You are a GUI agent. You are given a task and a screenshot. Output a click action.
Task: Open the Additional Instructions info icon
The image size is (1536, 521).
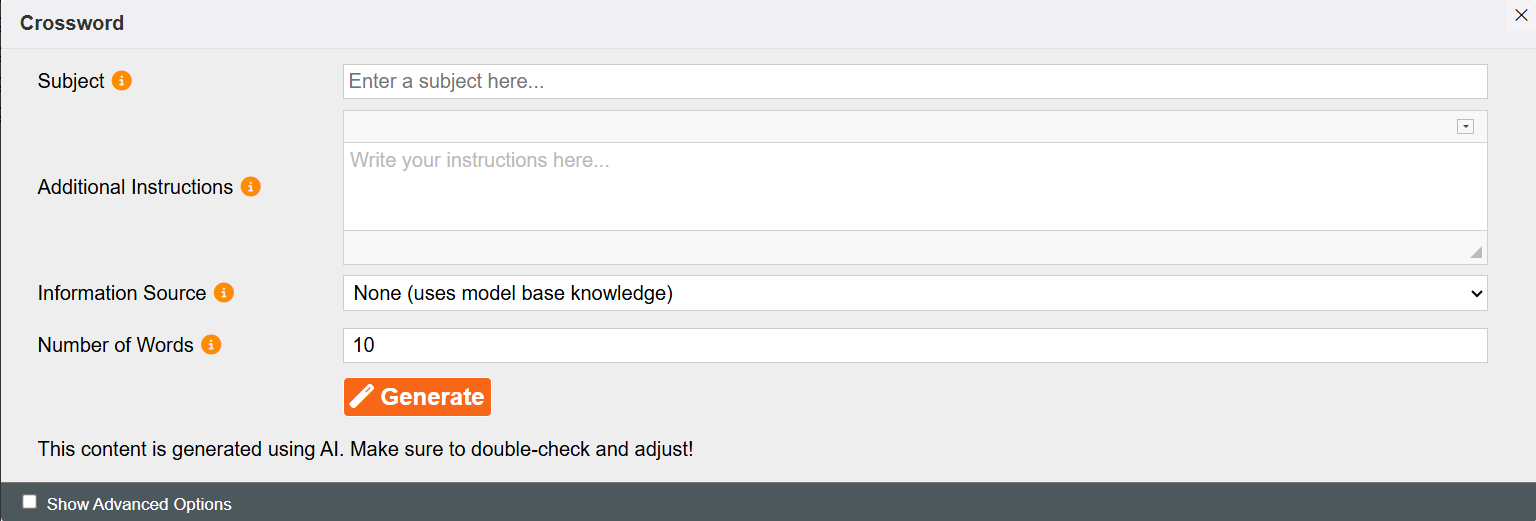[x=251, y=187]
